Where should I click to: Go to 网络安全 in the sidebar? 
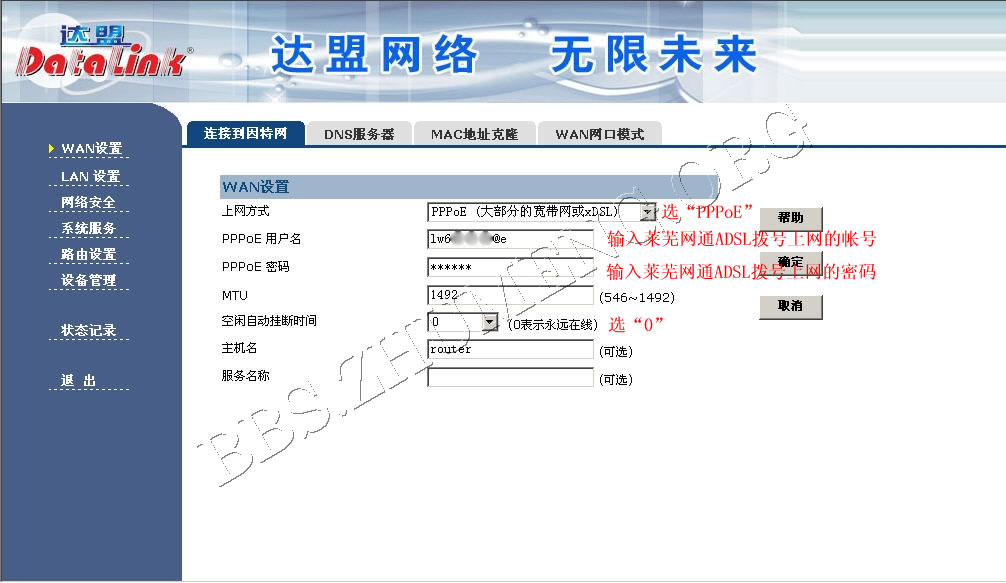[x=89, y=203]
